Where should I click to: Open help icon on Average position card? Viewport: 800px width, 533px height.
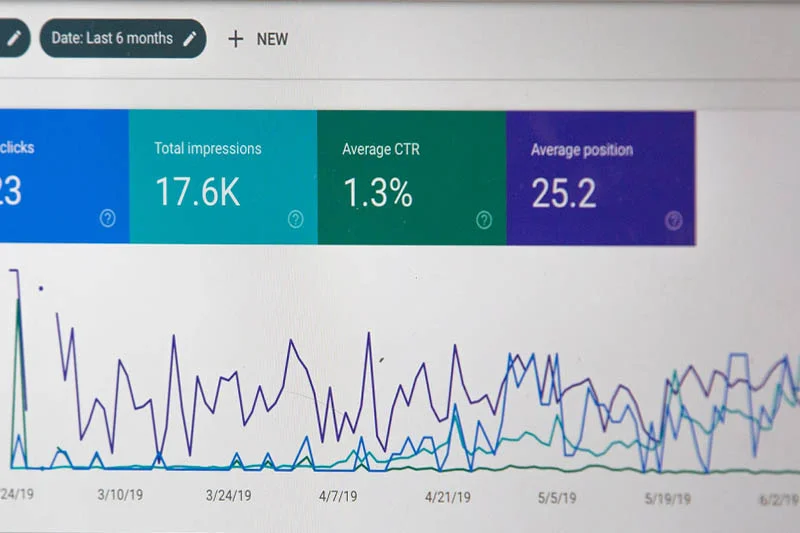coord(673,221)
